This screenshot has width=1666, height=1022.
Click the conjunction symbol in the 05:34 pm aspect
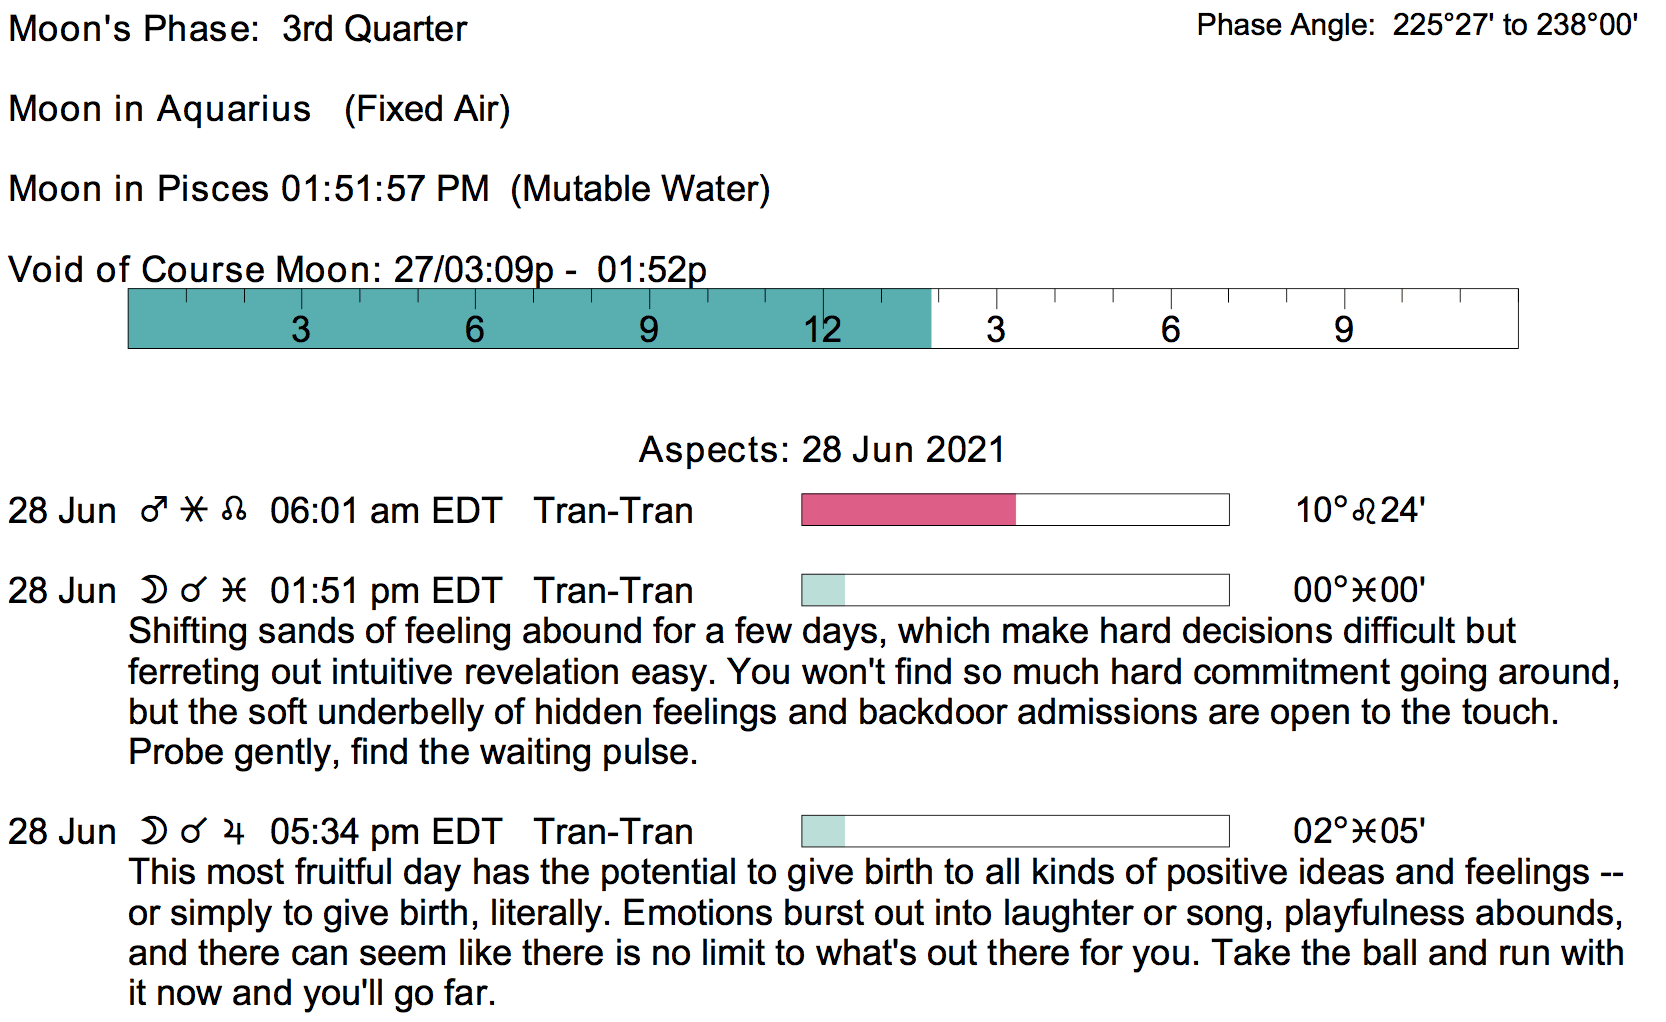194,831
